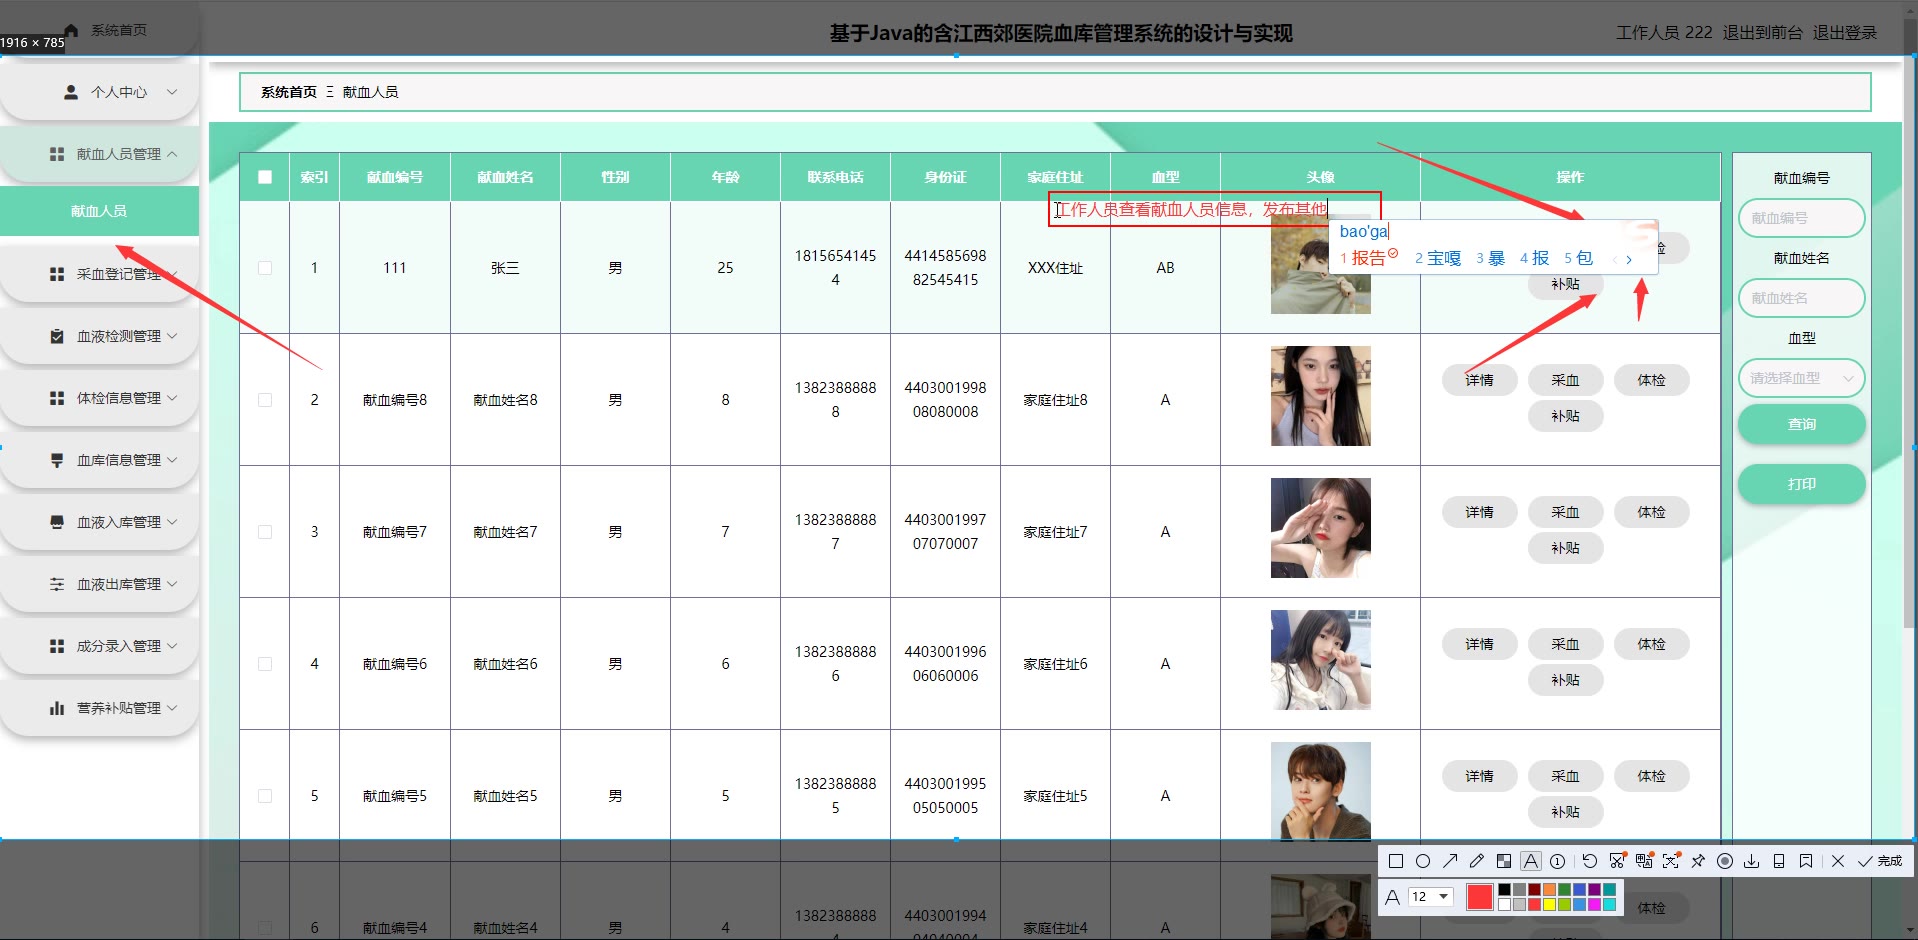
Task: Click the trophy icon of 血库信息管理
Action: [x=57, y=460]
